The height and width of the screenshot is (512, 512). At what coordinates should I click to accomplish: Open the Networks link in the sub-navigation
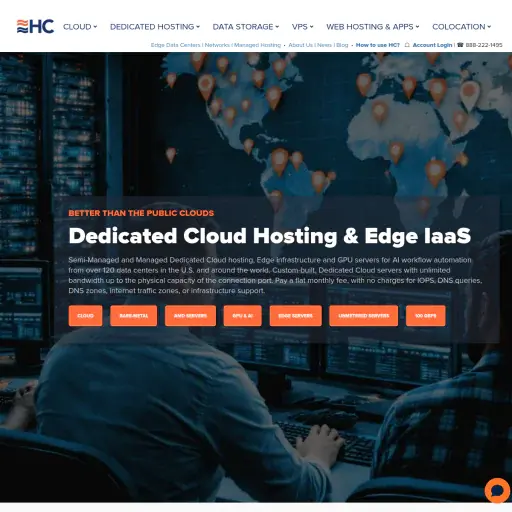coord(217,45)
